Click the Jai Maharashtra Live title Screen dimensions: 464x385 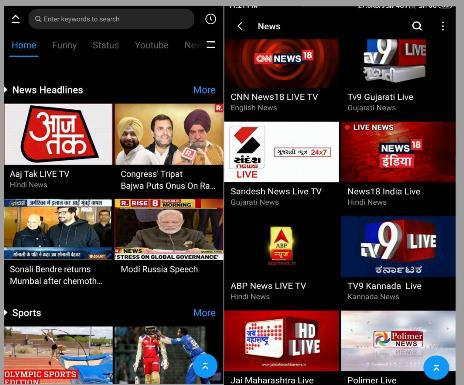pyautogui.click(x=272, y=380)
